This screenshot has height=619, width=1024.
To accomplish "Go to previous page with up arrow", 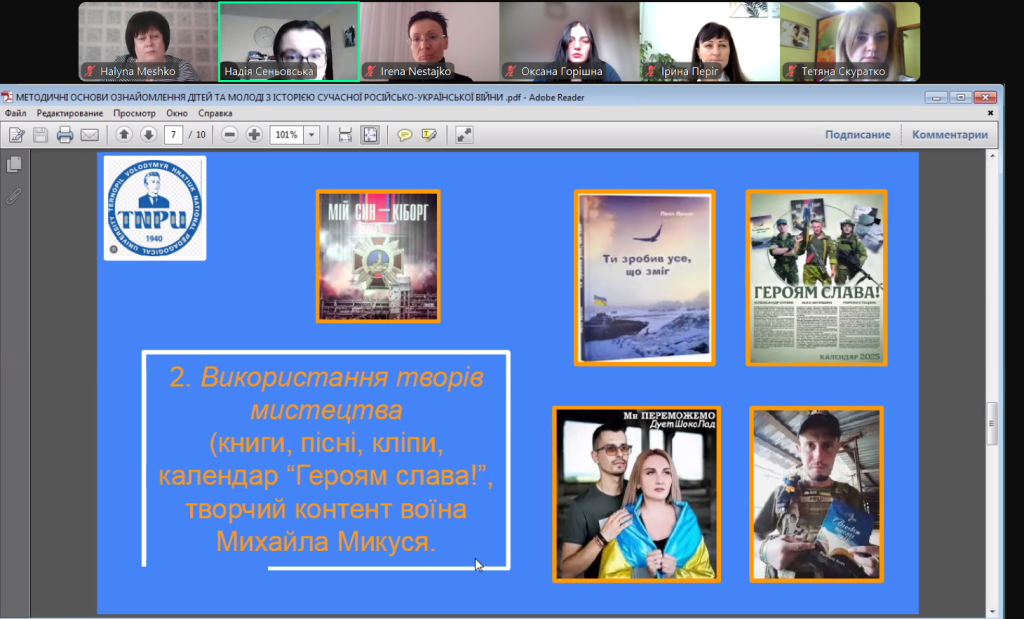I will [x=124, y=135].
